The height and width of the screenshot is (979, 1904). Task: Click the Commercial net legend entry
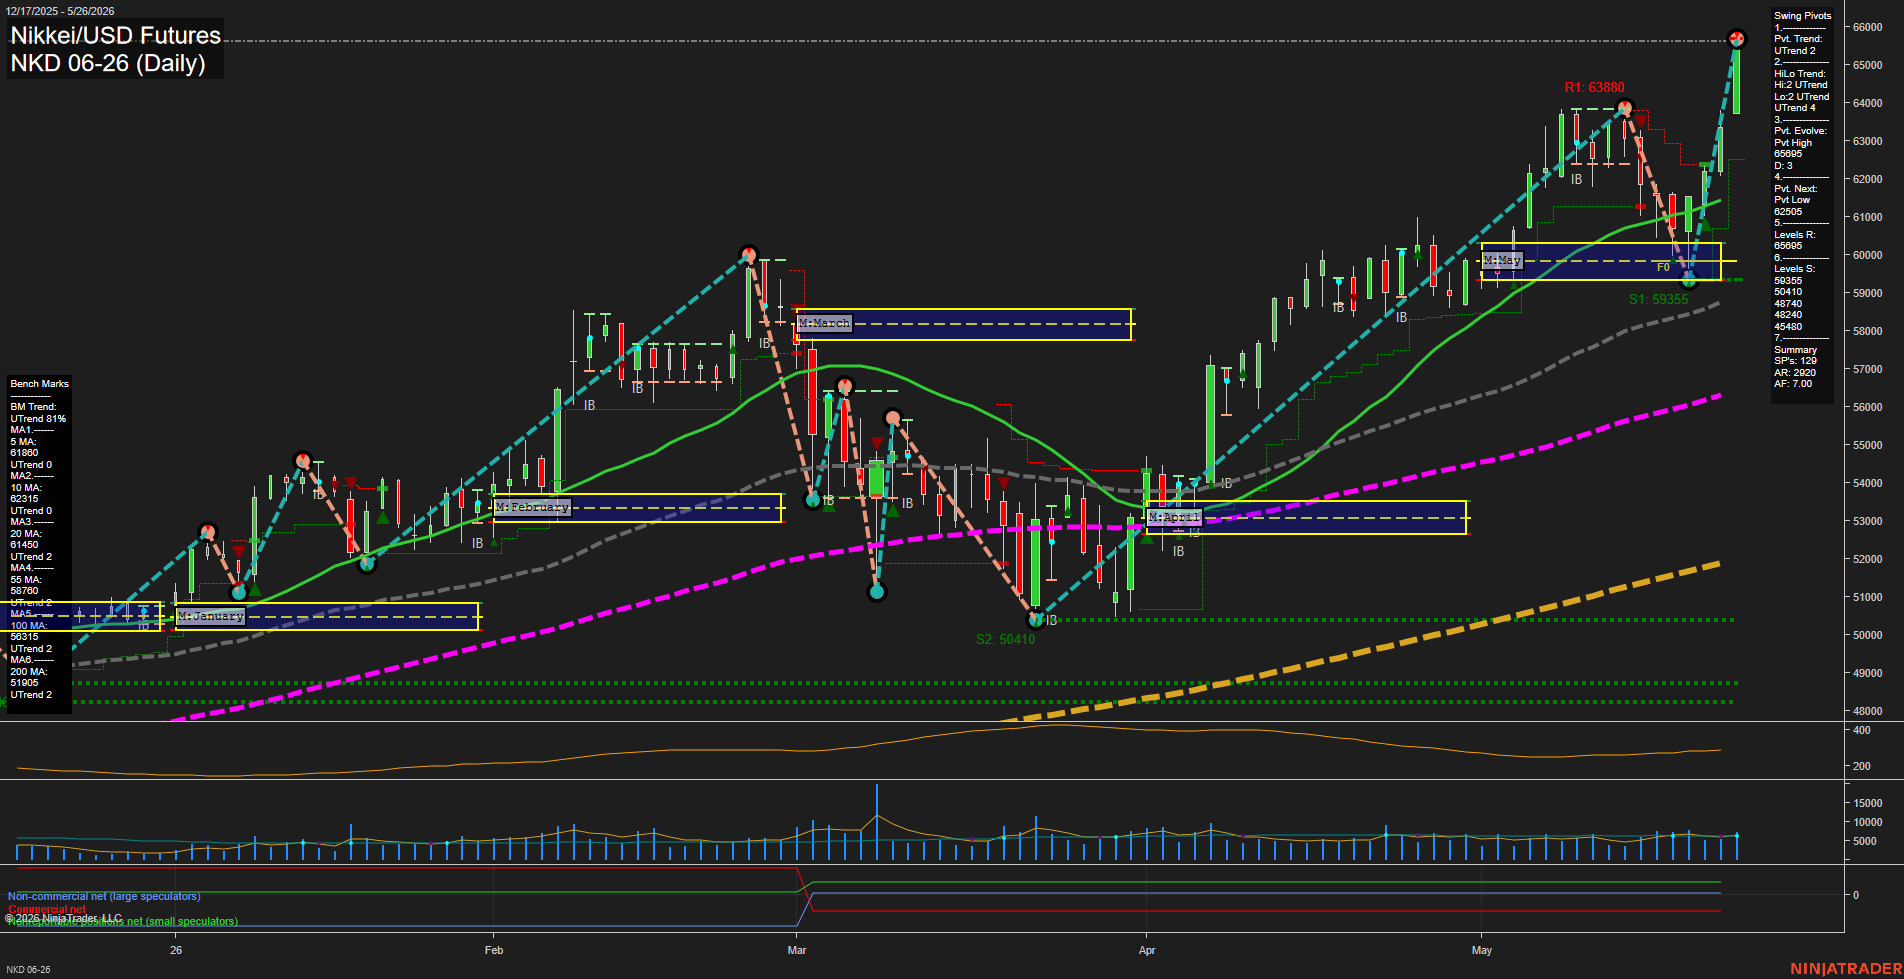pos(47,910)
